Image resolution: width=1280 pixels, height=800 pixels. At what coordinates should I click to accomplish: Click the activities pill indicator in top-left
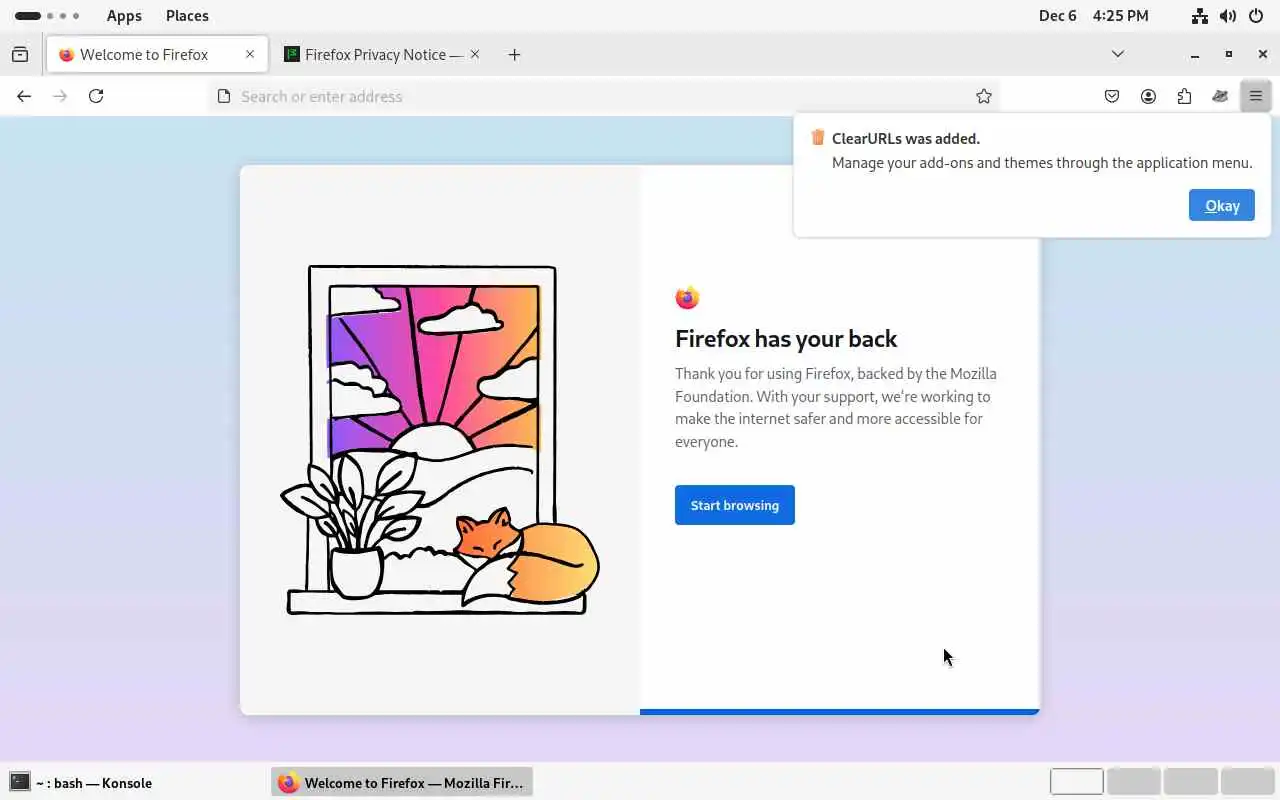47,16
